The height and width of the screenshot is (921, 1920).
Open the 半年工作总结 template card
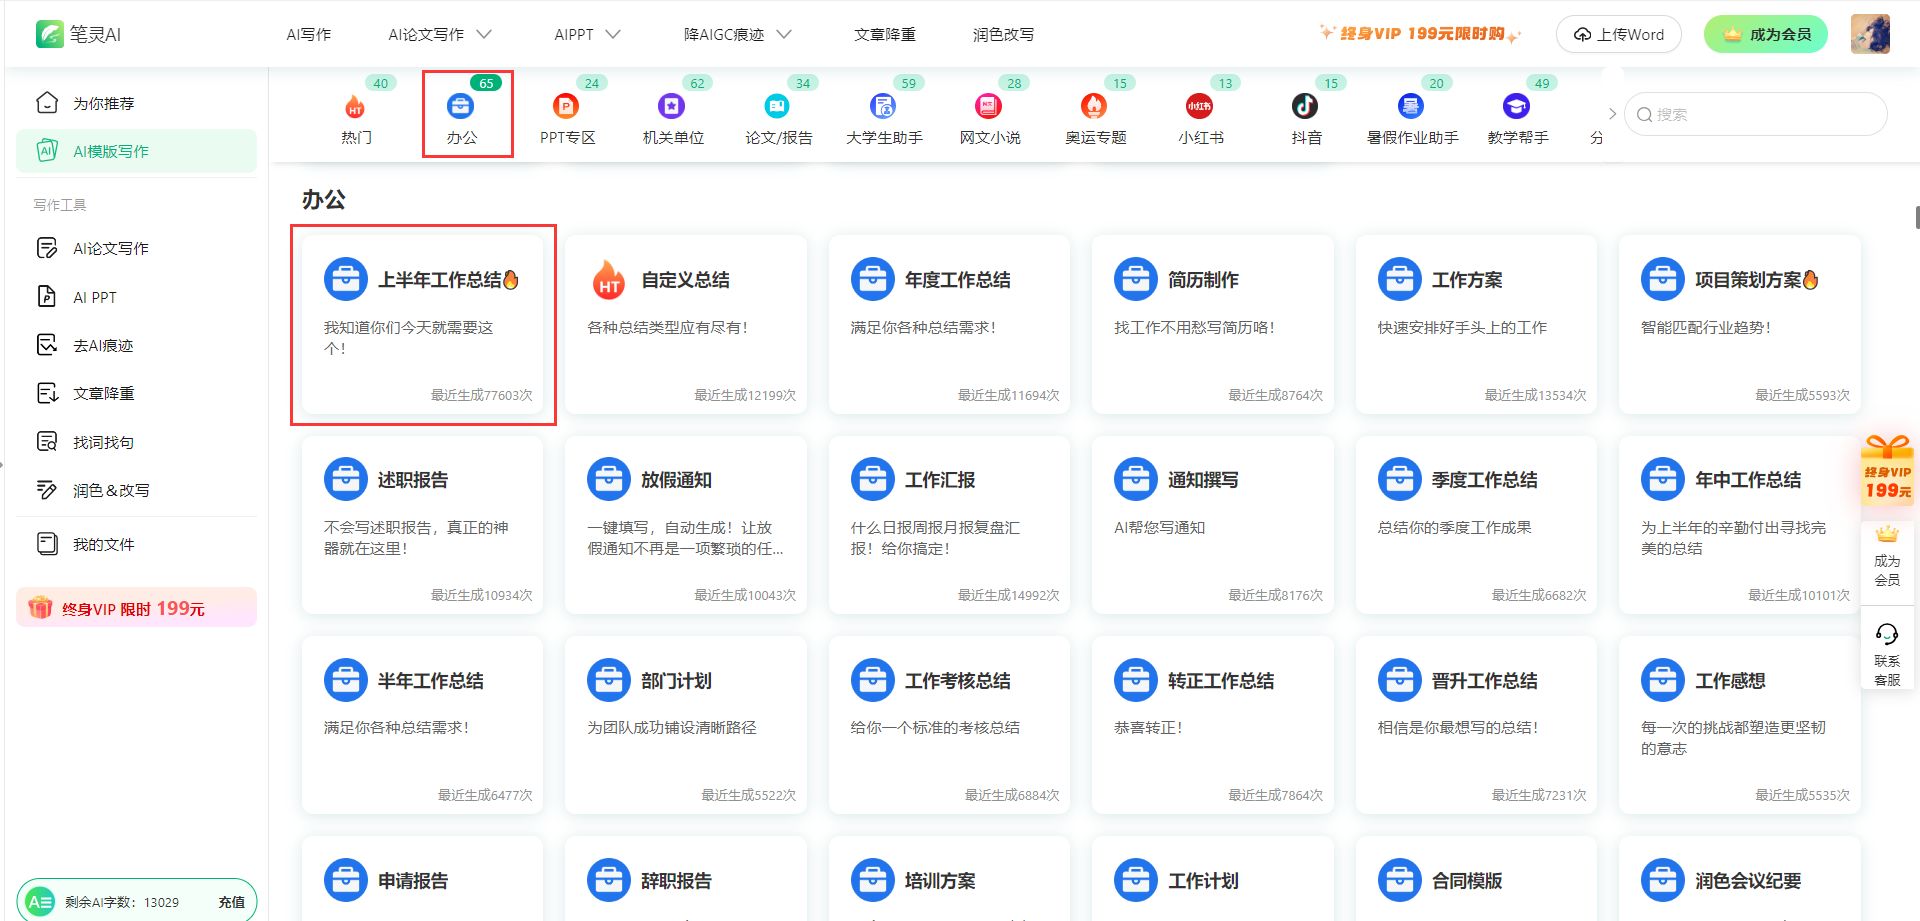423,725
